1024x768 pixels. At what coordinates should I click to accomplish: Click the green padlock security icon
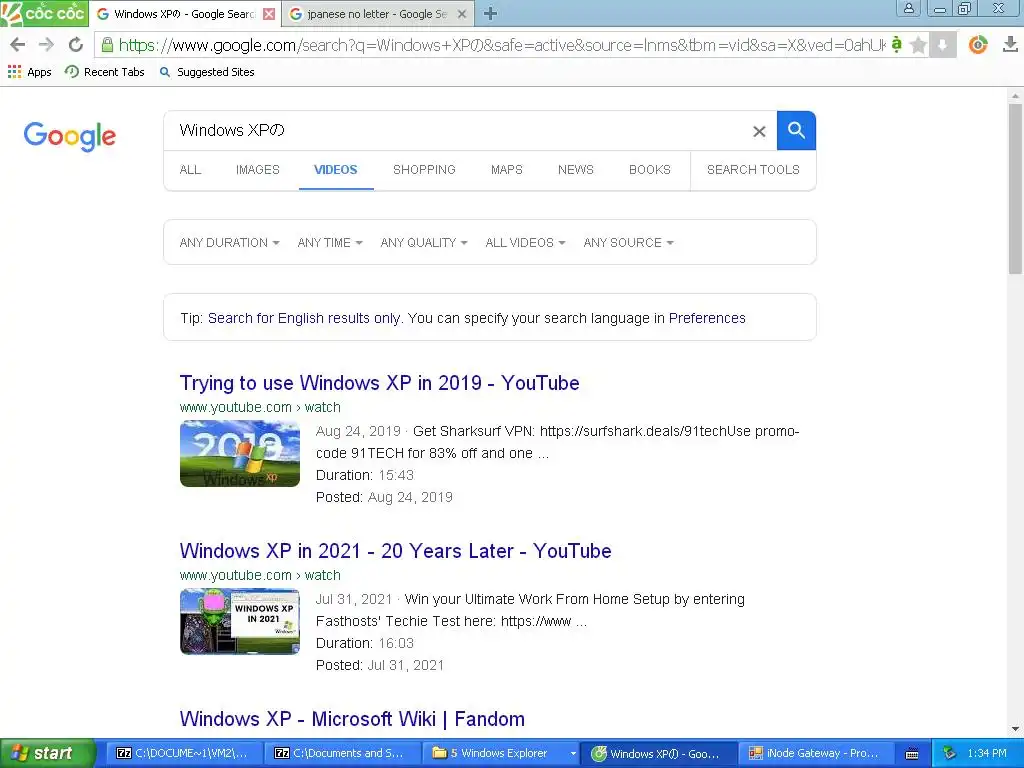tap(107, 44)
